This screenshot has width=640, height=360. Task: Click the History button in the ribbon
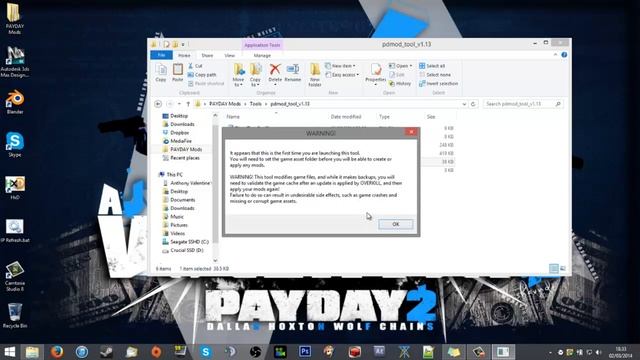[x=400, y=83]
